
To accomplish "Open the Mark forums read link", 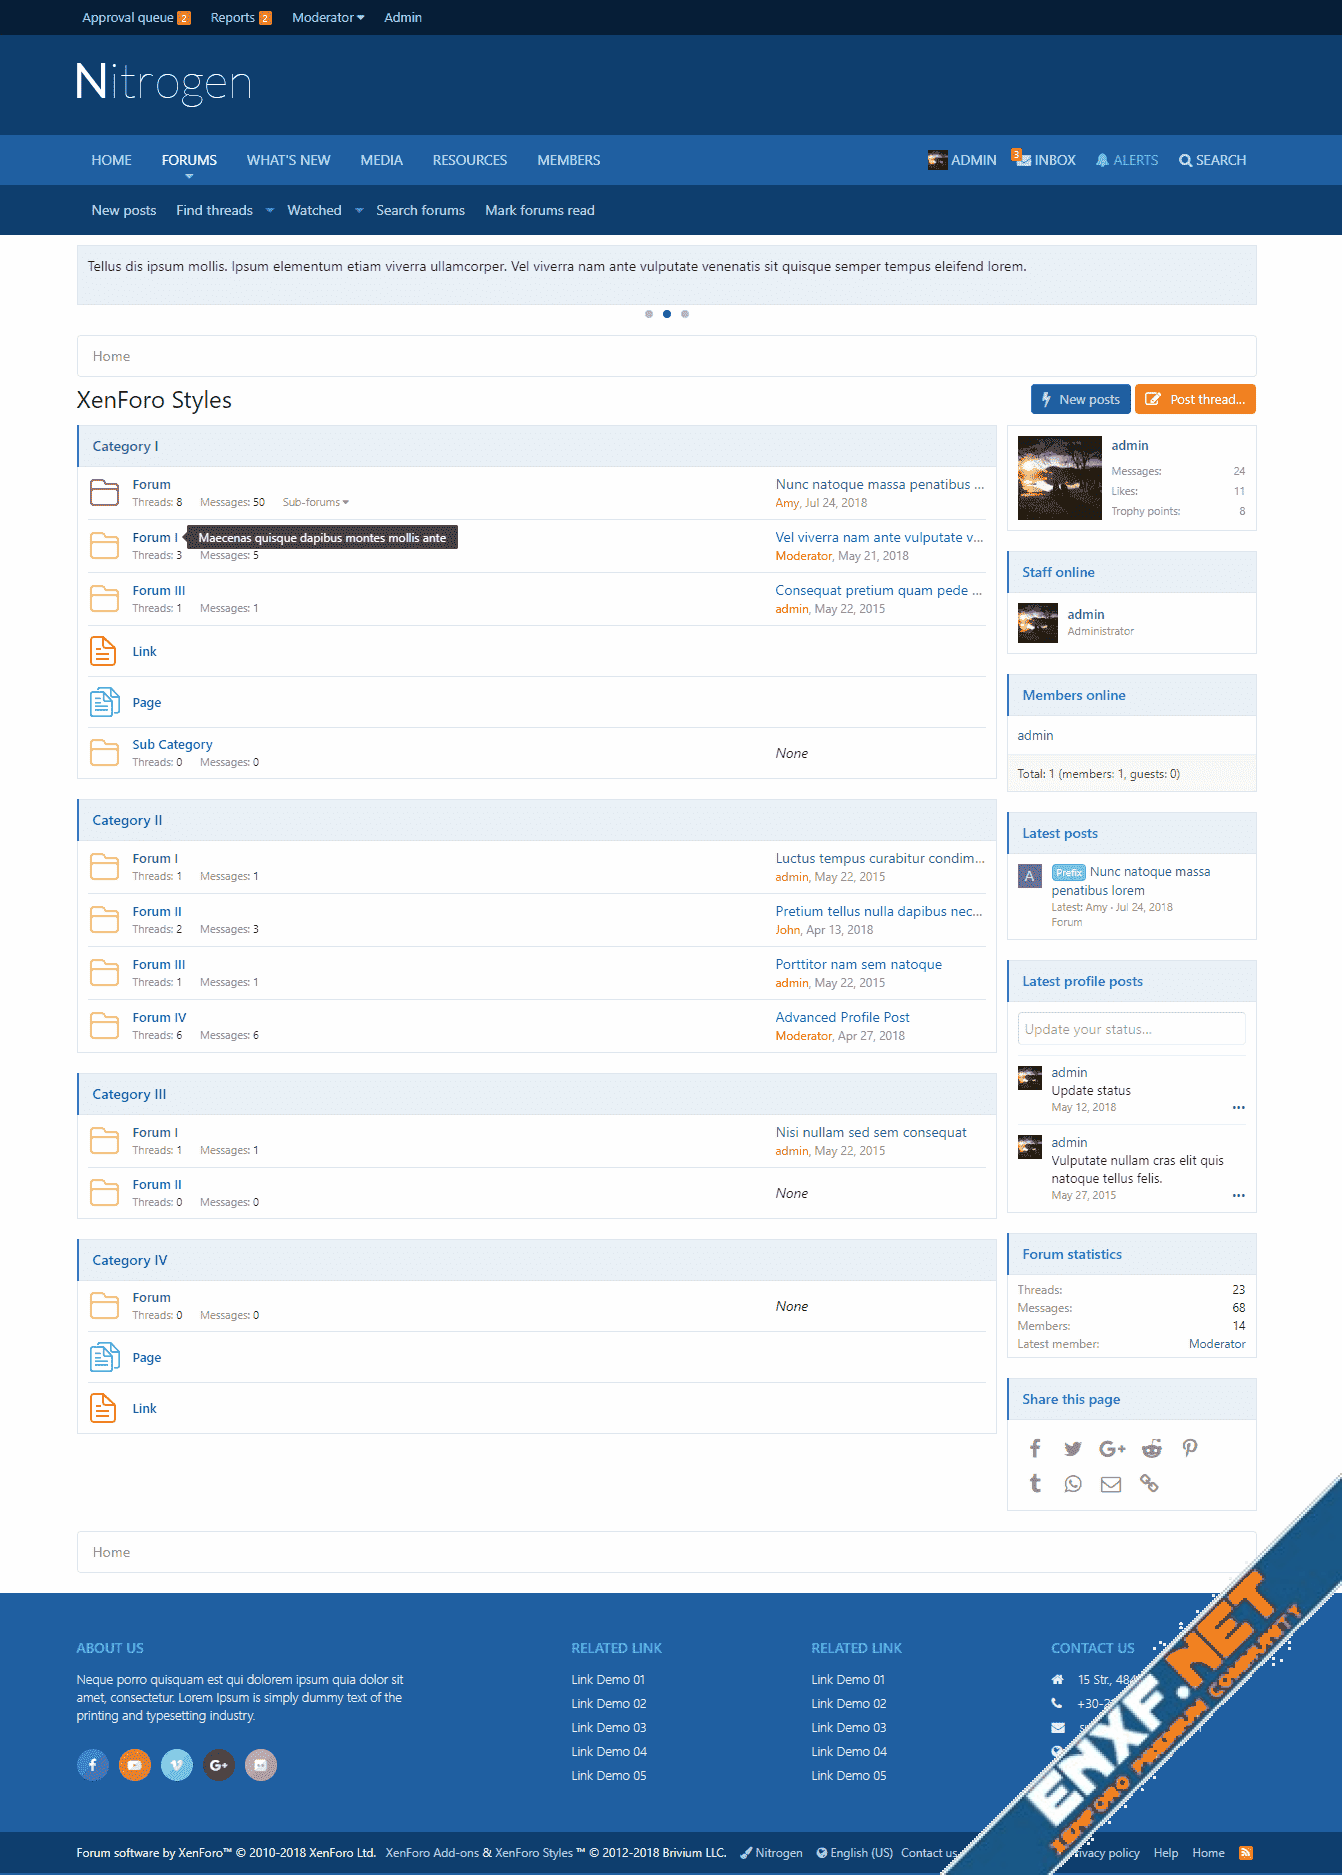I will [x=539, y=210].
